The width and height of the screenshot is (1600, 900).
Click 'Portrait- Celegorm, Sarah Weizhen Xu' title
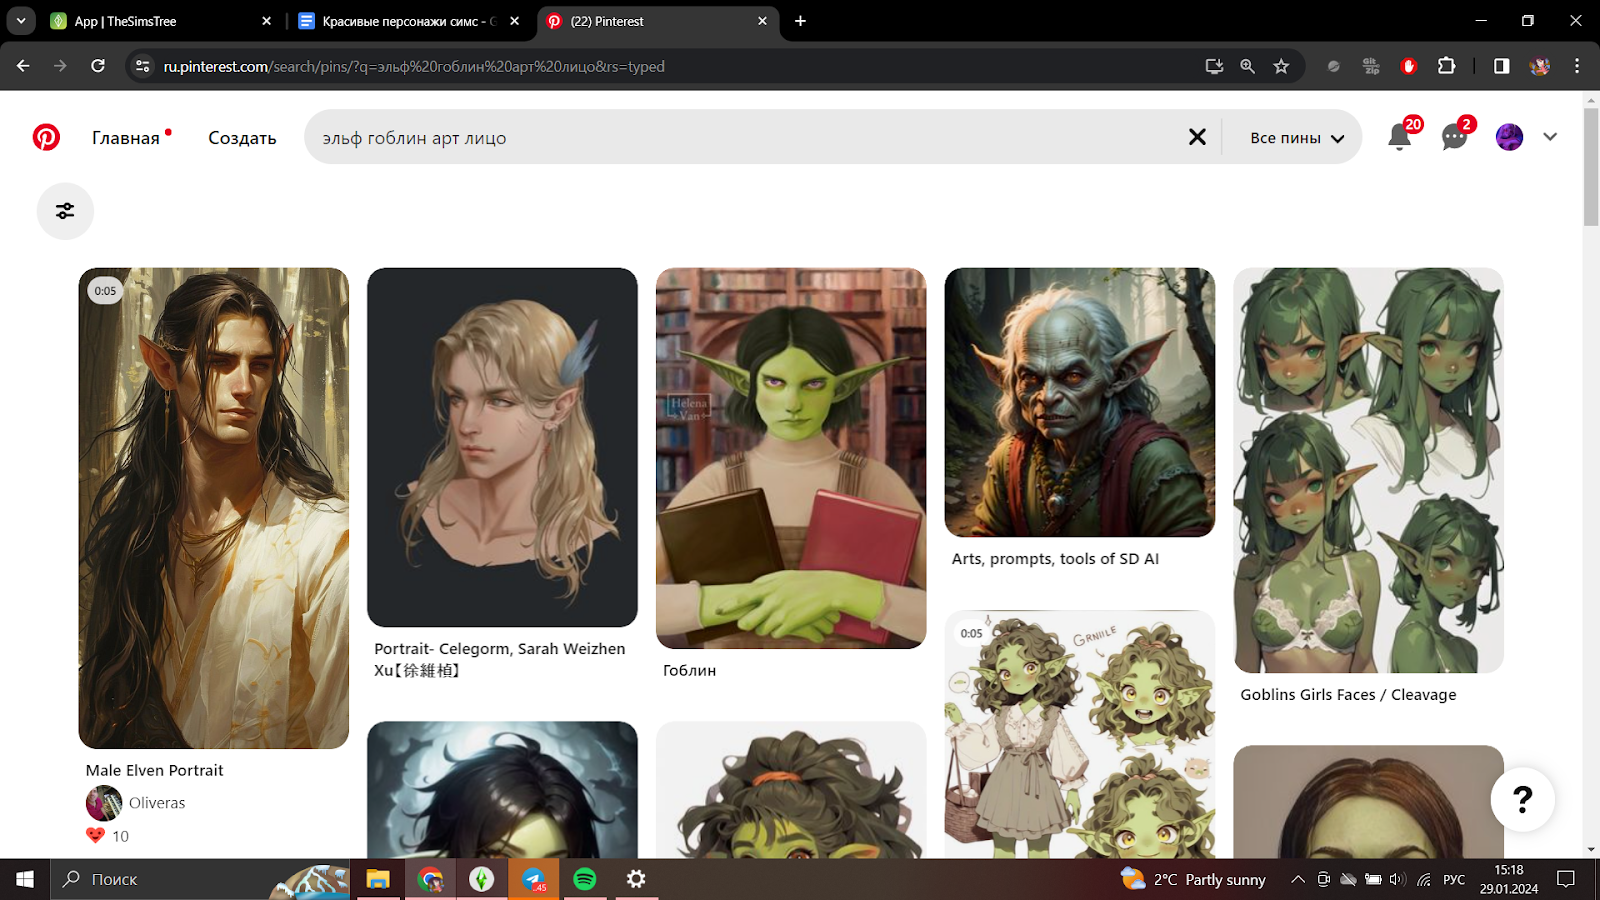pos(500,659)
